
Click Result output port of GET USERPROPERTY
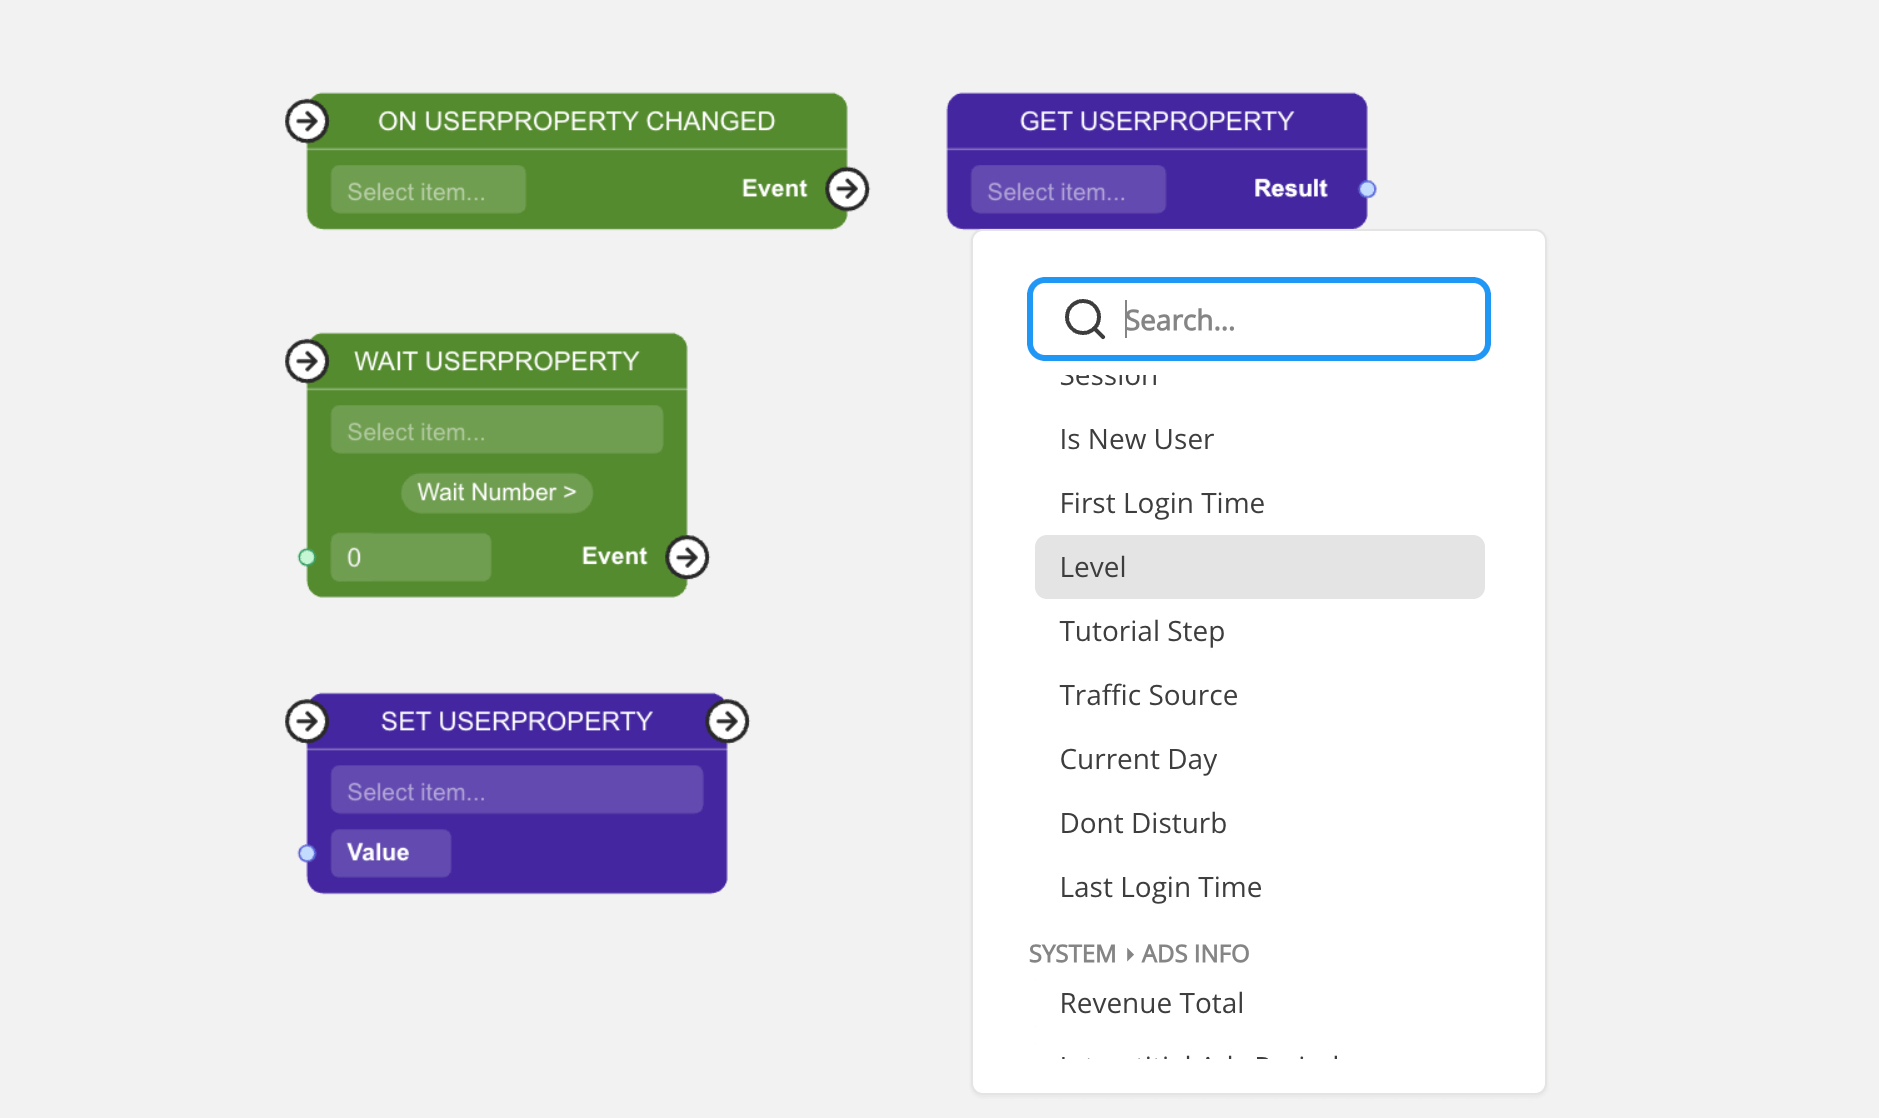[1367, 189]
